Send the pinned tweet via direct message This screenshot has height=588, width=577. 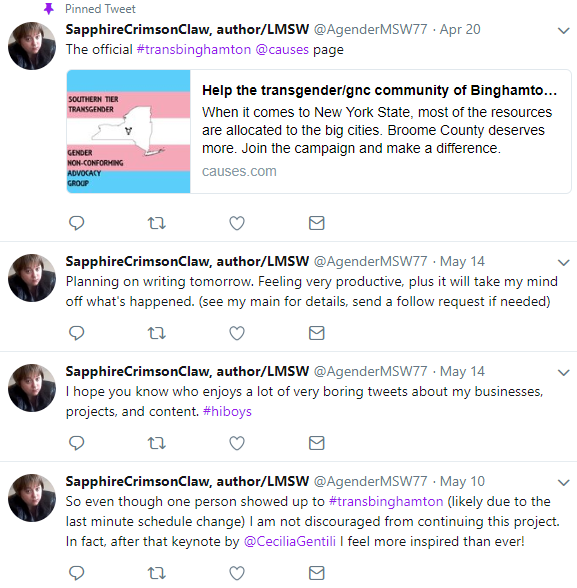click(317, 223)
